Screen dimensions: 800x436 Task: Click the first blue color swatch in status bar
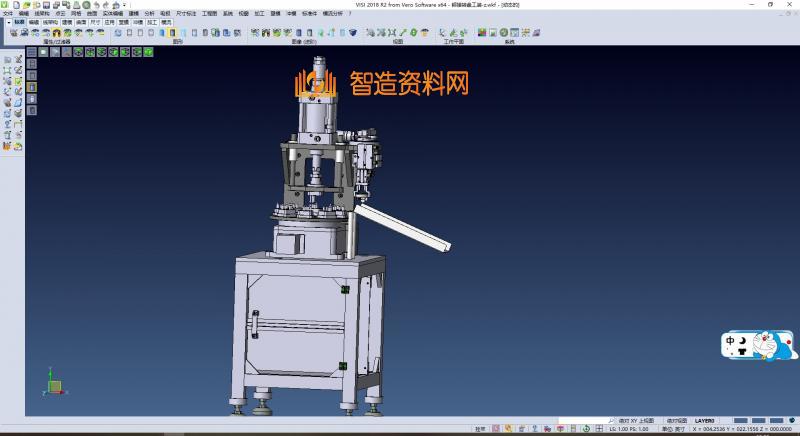[x=739, y=421]
